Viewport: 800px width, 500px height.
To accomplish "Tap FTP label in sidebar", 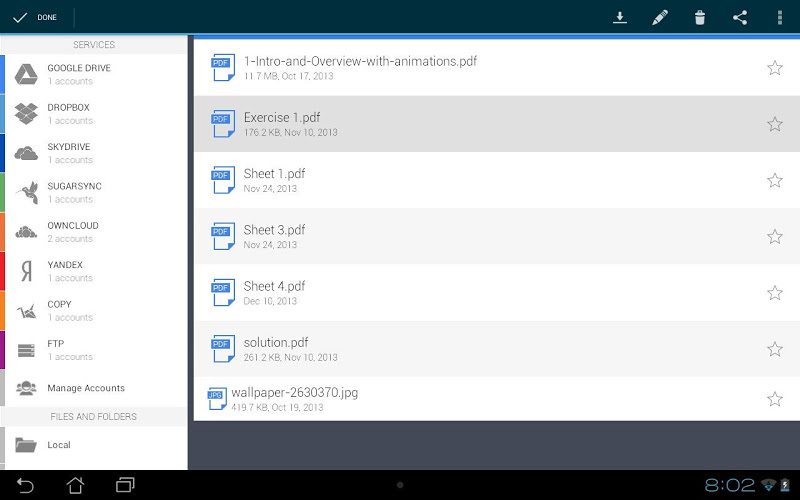I will (x=56, y=343).
